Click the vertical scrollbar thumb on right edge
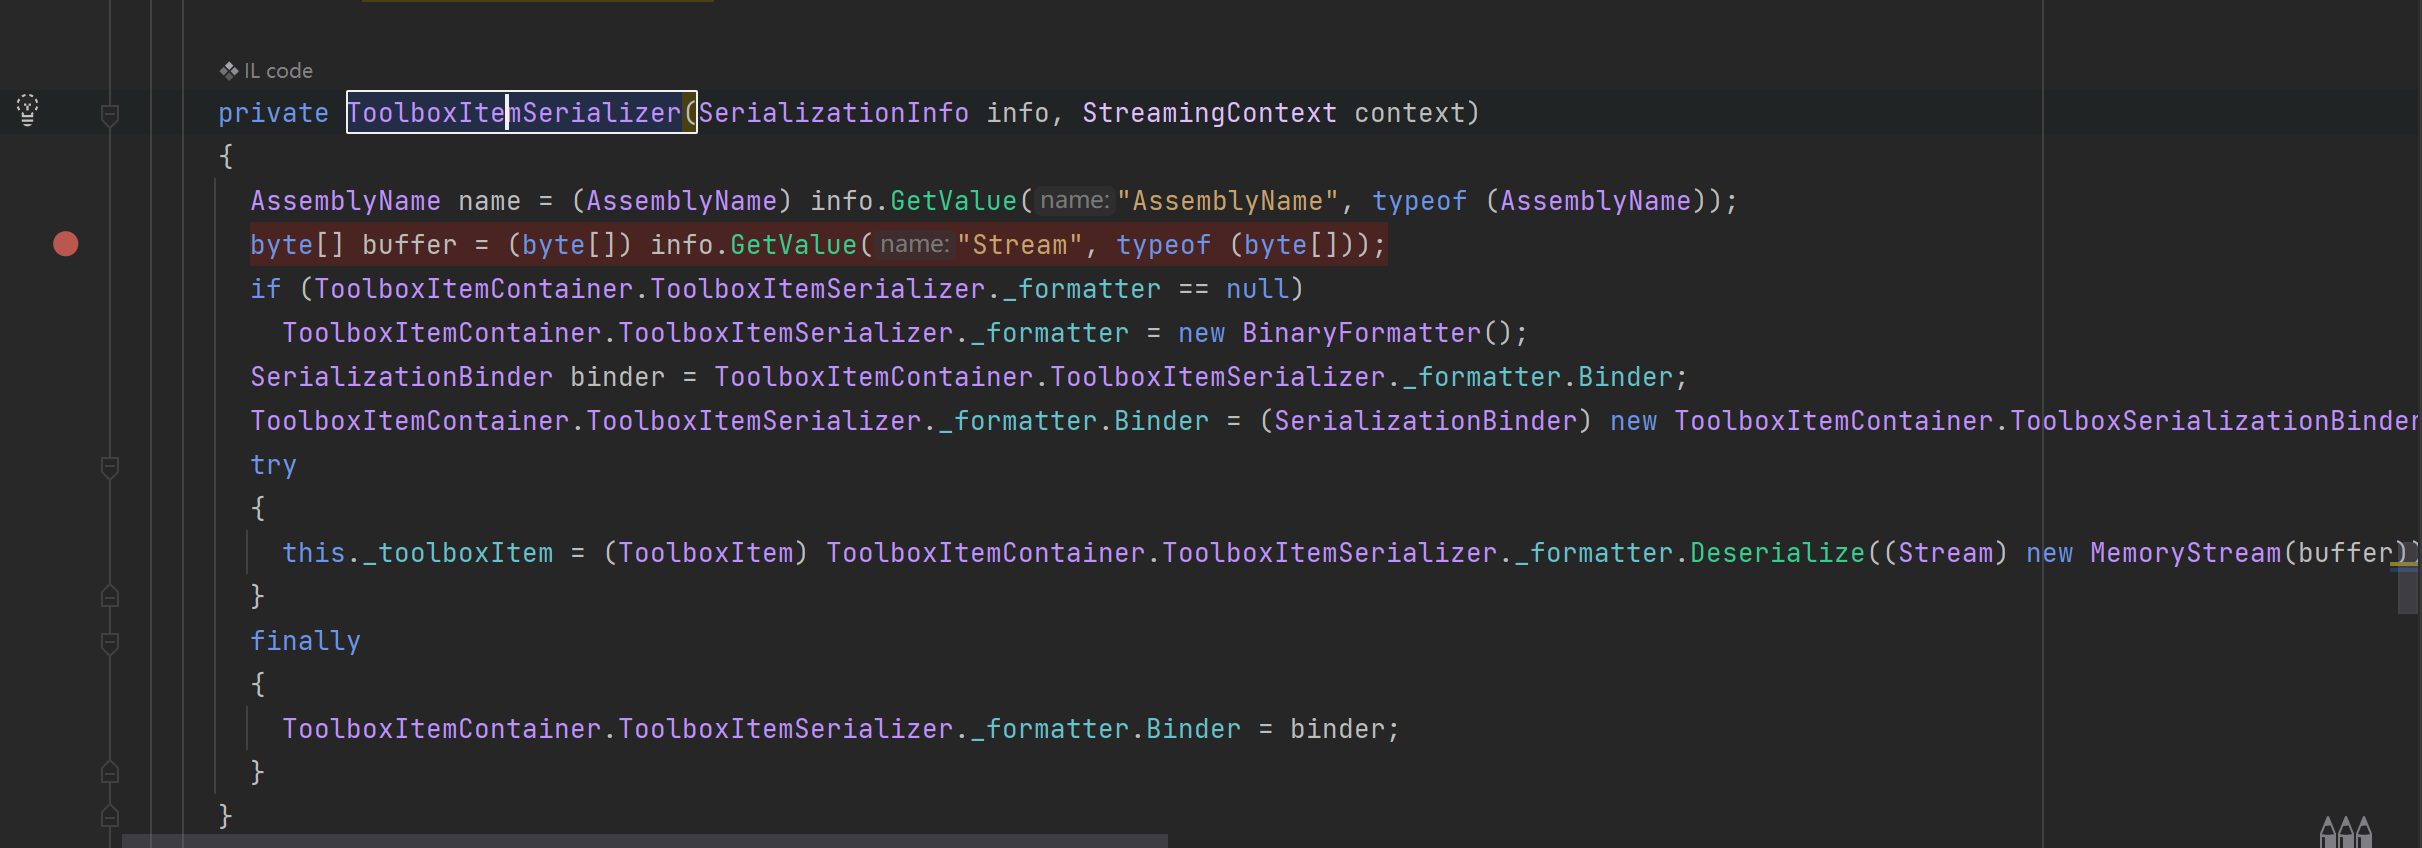 [2407, 590]
